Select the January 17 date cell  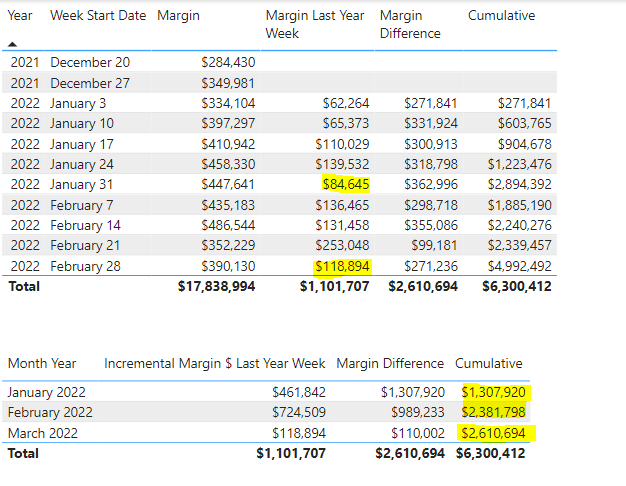click(82, 144)
